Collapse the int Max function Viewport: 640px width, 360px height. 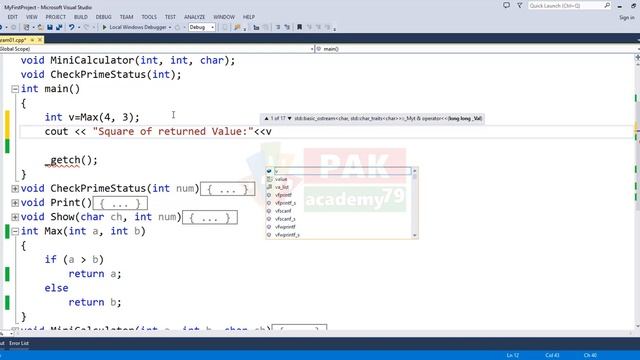pyautogui.click(x=15, y=231)
